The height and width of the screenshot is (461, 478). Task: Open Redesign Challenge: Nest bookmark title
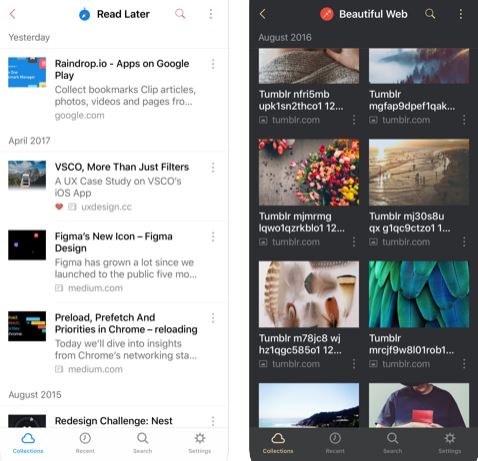click(x=114, y=421)
